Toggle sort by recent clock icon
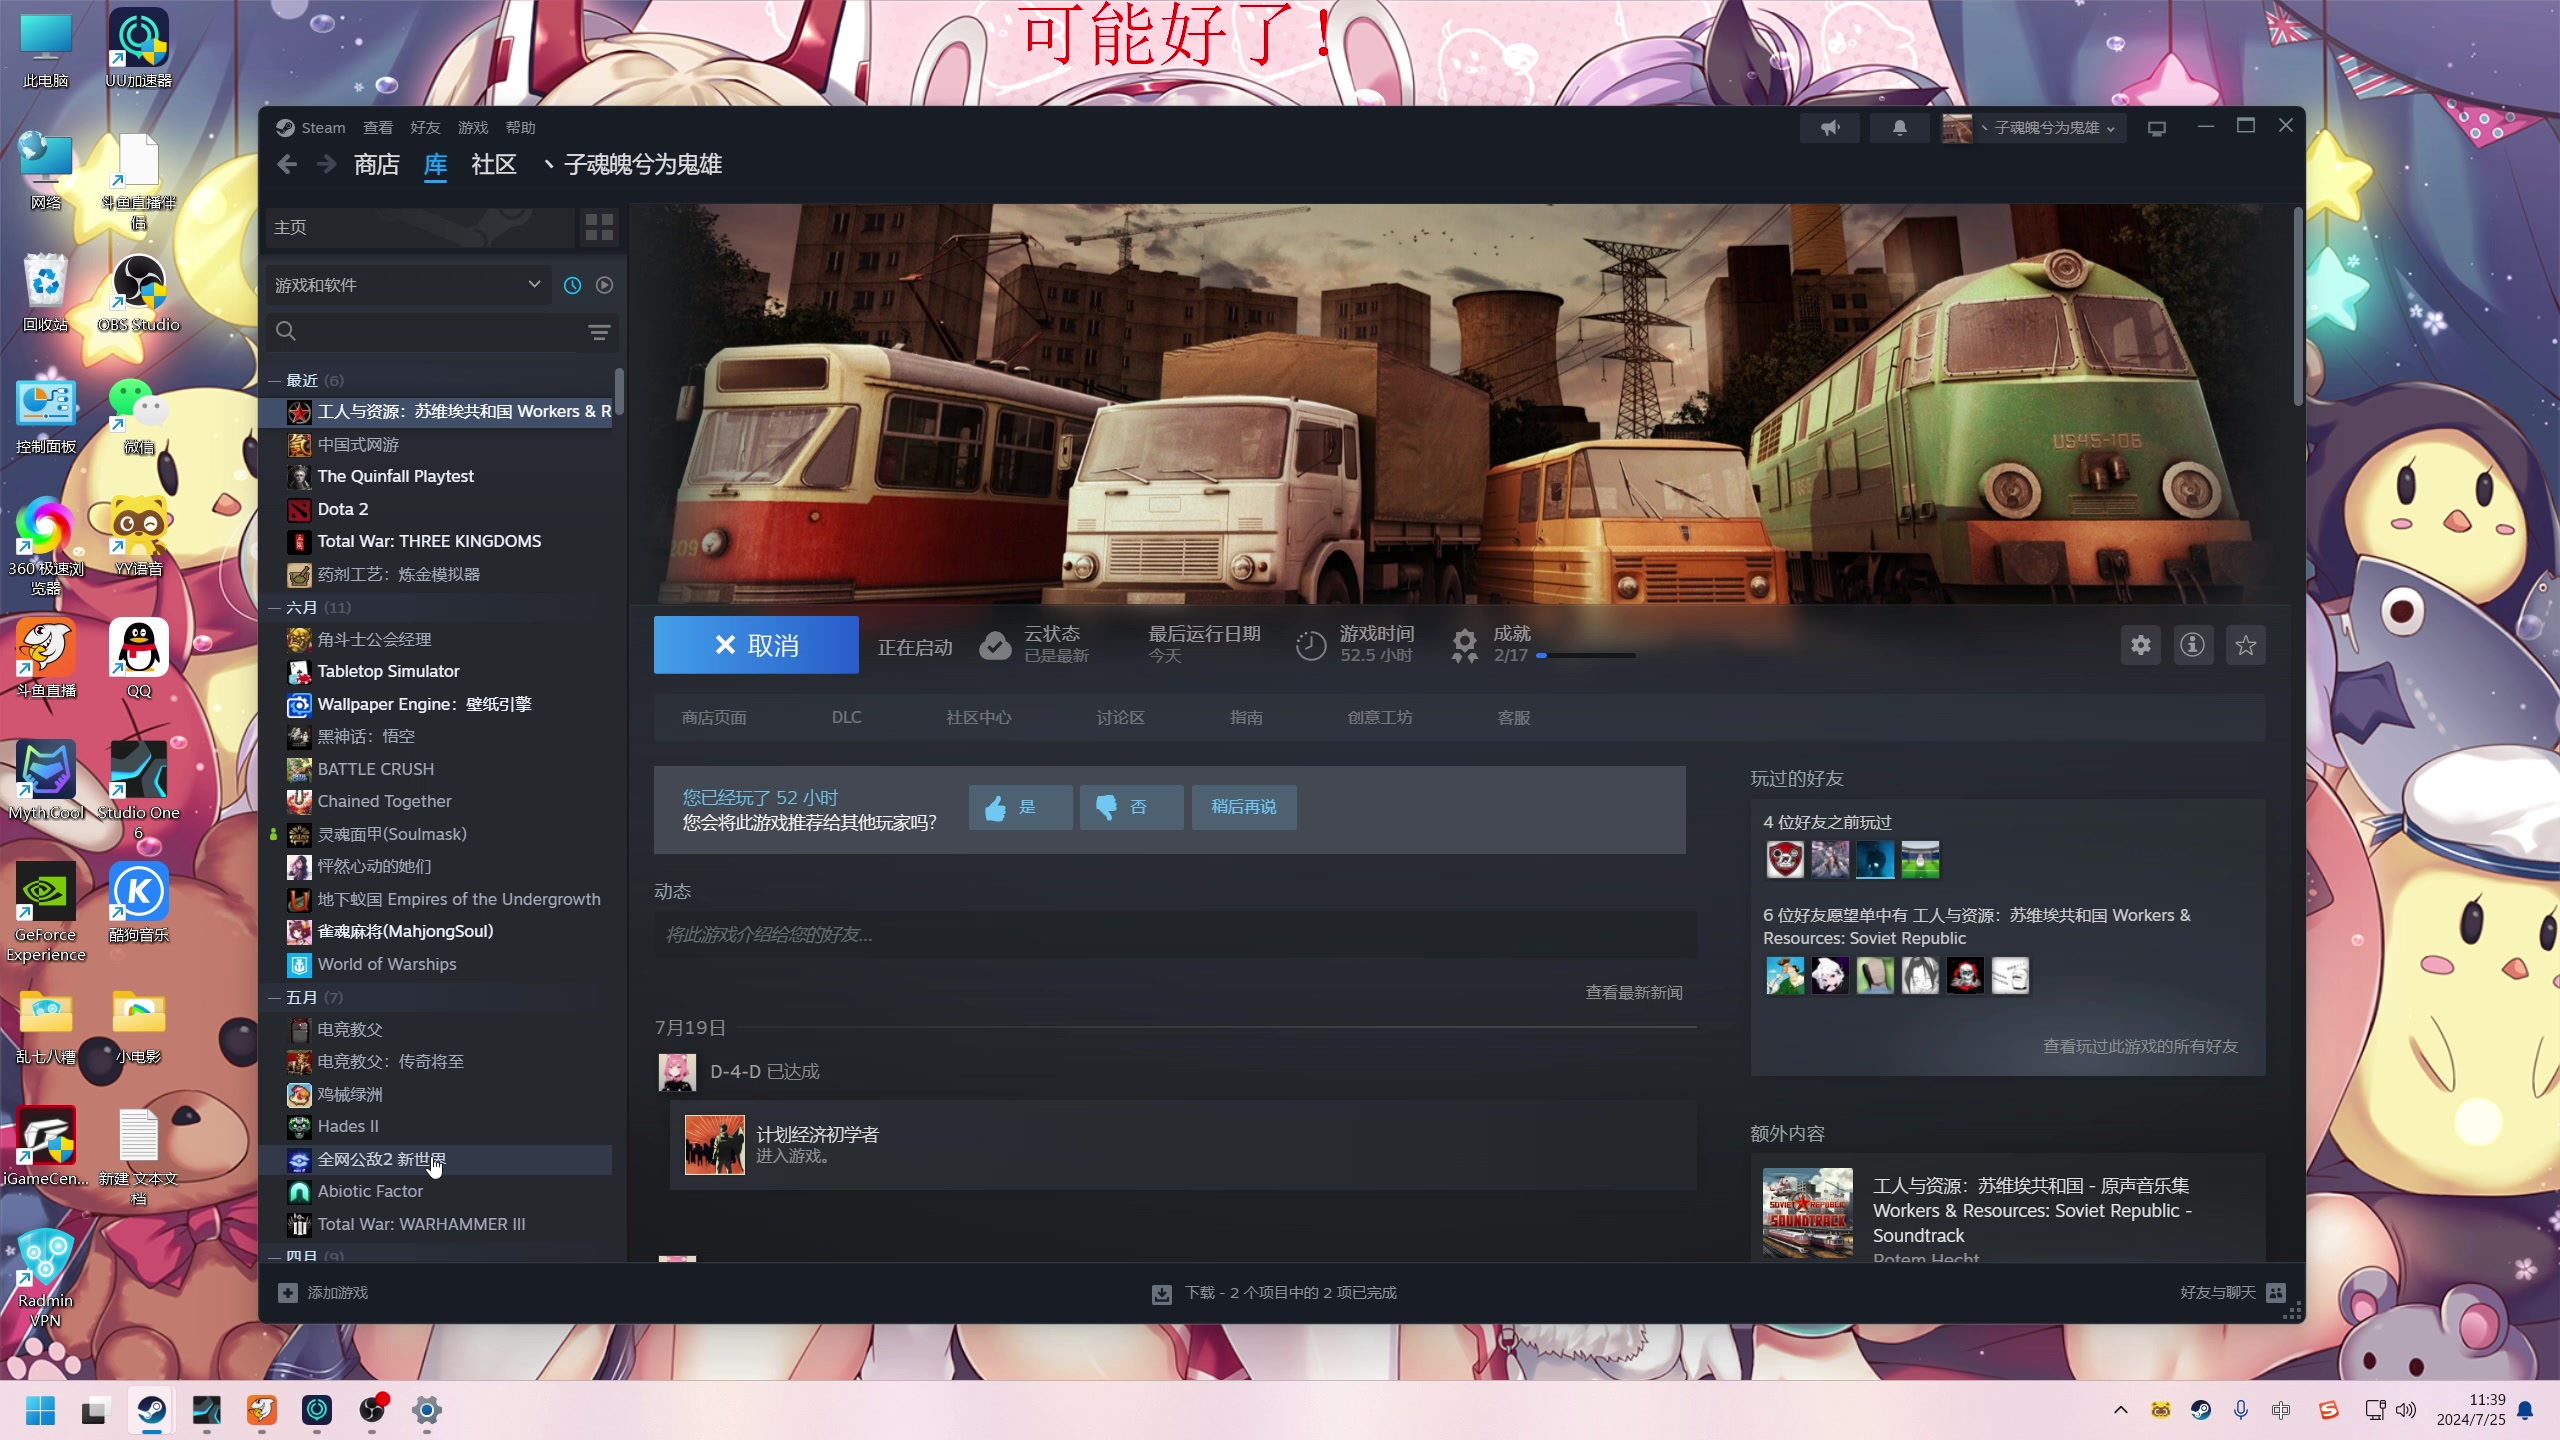2560x1440 pixels. pos(572,285)
